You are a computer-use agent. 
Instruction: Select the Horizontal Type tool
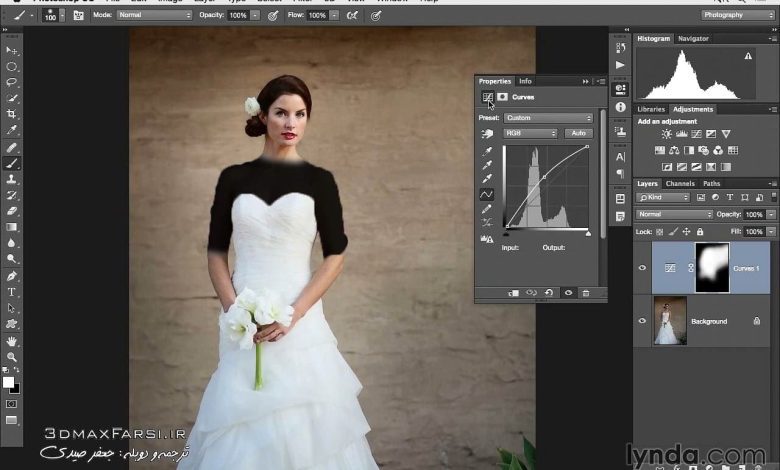[x=12, y=292]
